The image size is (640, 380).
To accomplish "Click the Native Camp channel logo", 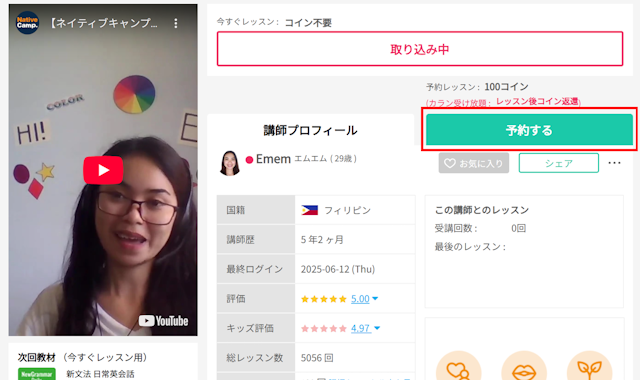I will [x=27, y=23].
